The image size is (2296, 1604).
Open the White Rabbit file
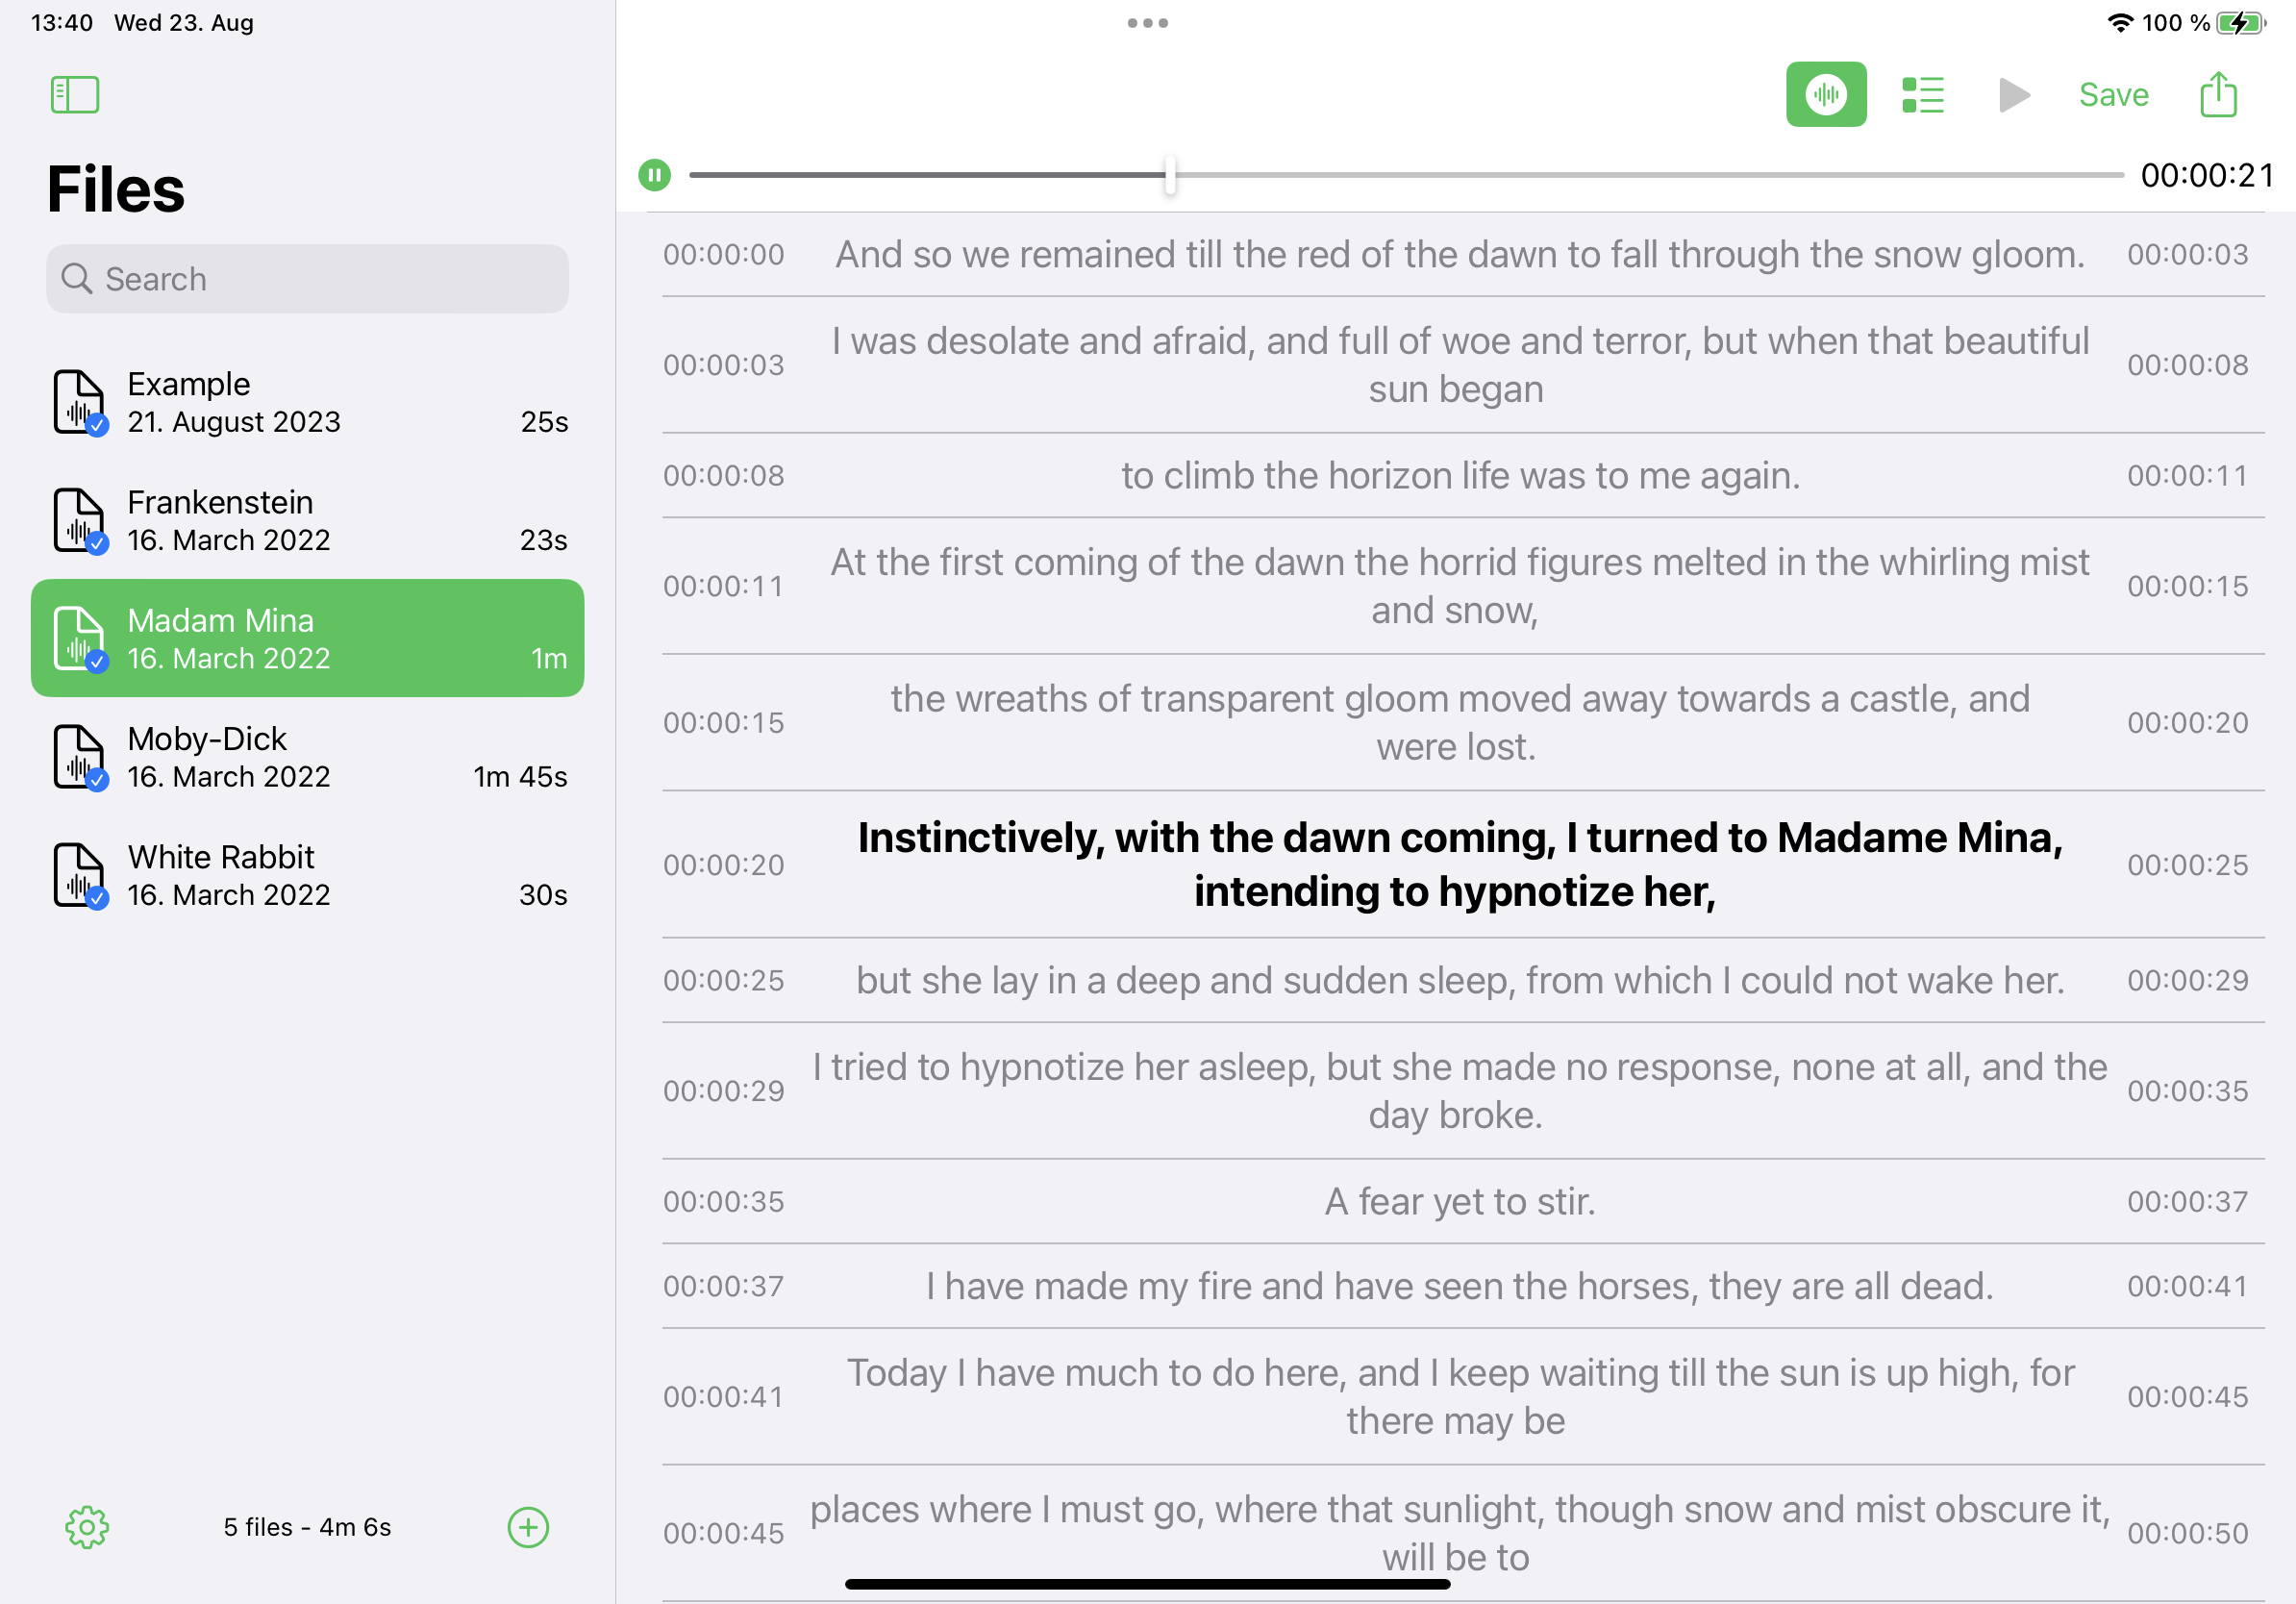click(x=308, y=875)
